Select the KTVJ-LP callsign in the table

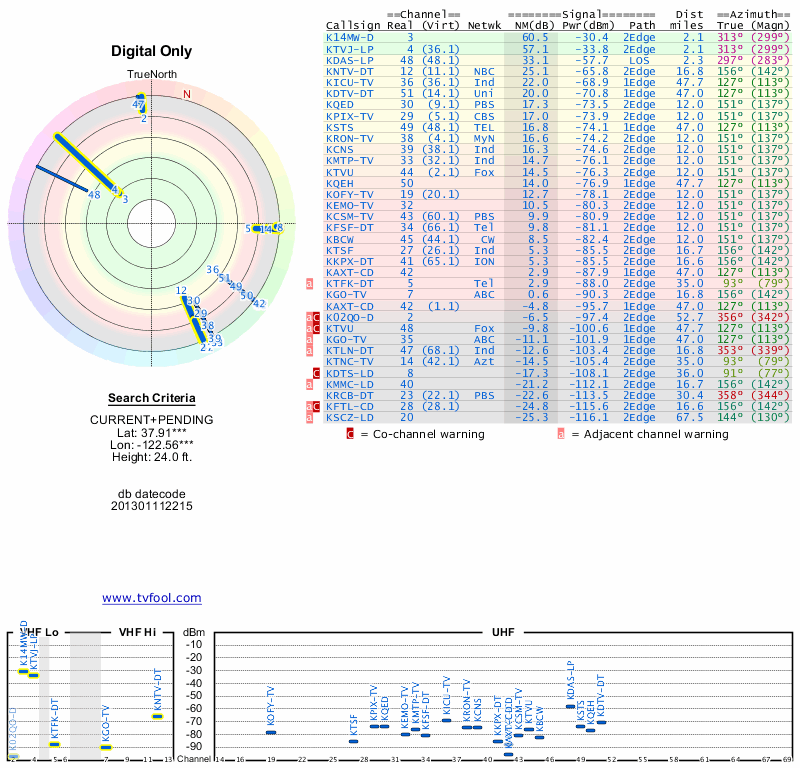click(350, 49)
